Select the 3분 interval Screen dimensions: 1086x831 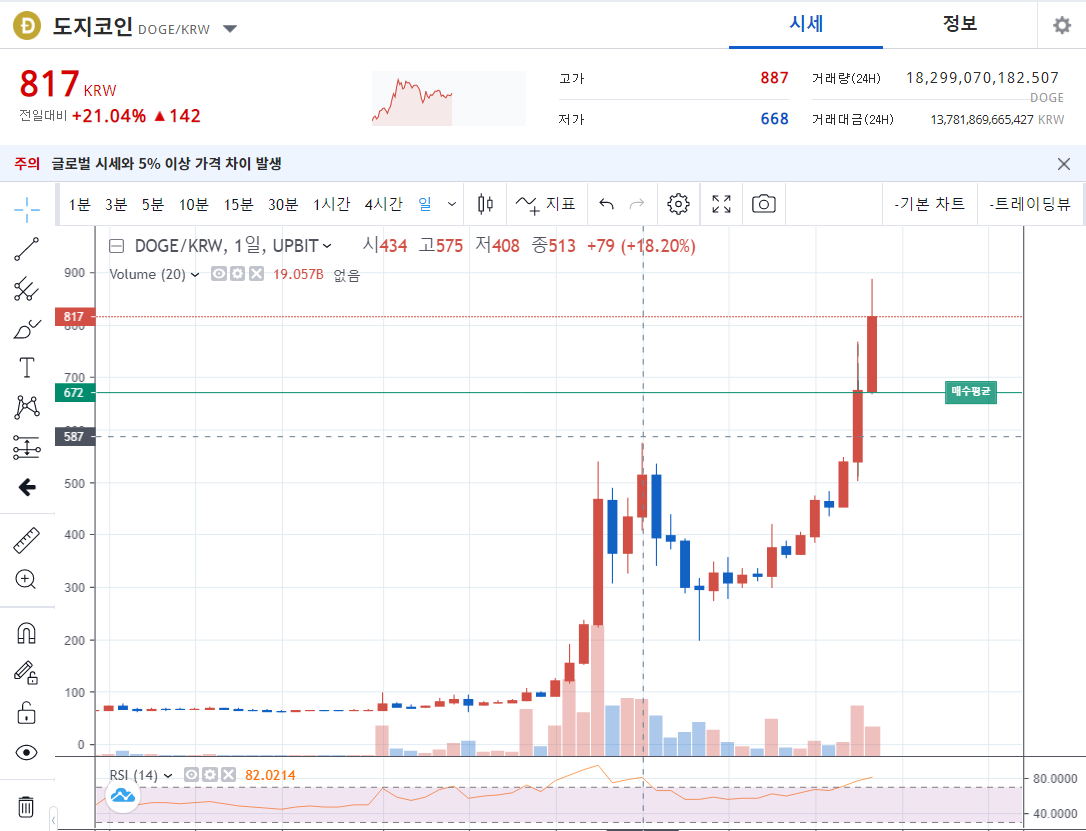click(x=116, y=205)
